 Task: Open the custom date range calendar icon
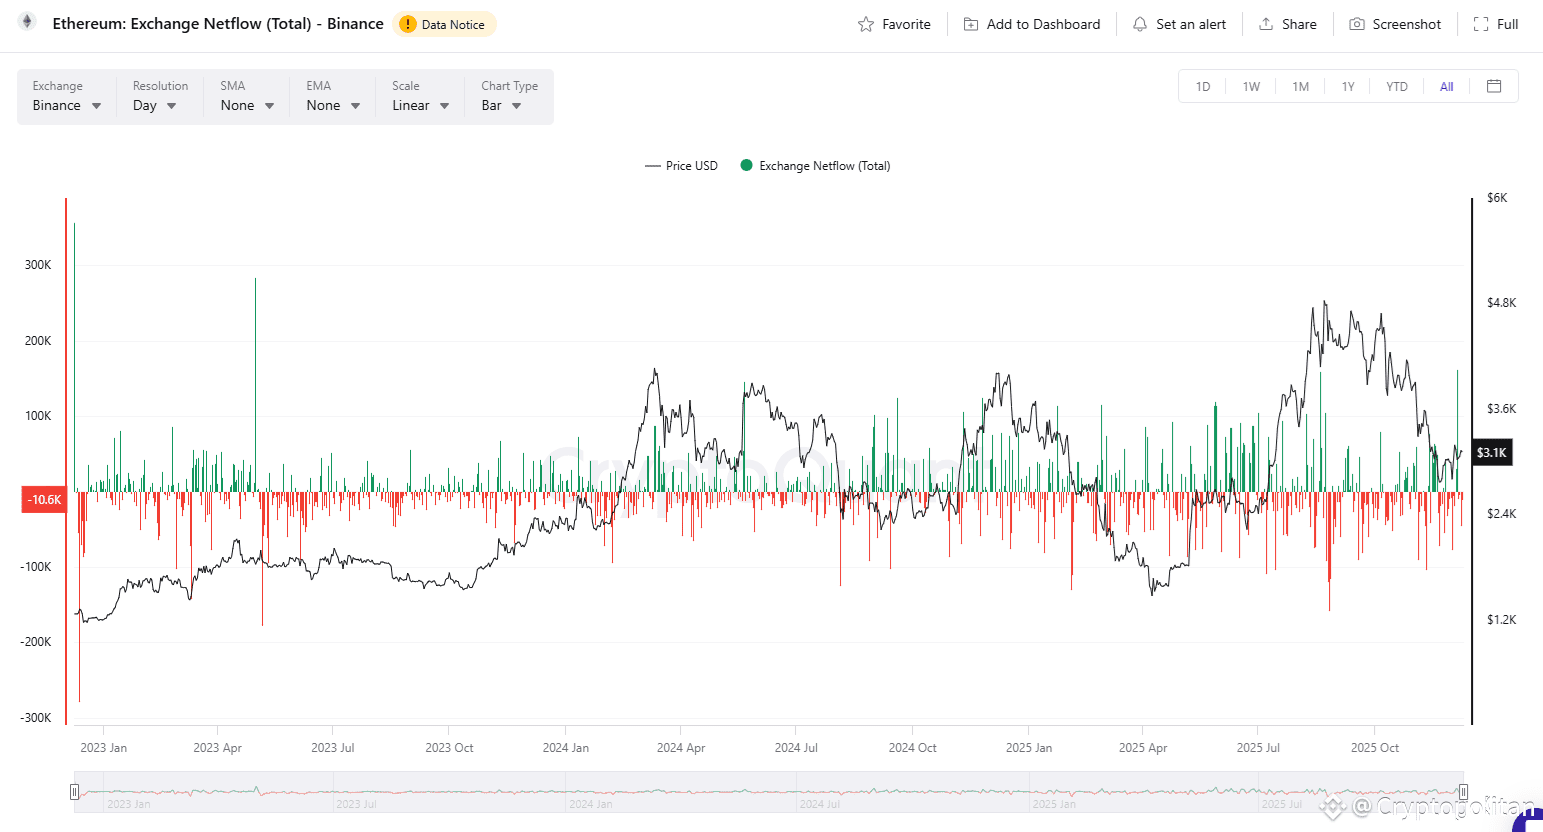tap(1494, 86)
